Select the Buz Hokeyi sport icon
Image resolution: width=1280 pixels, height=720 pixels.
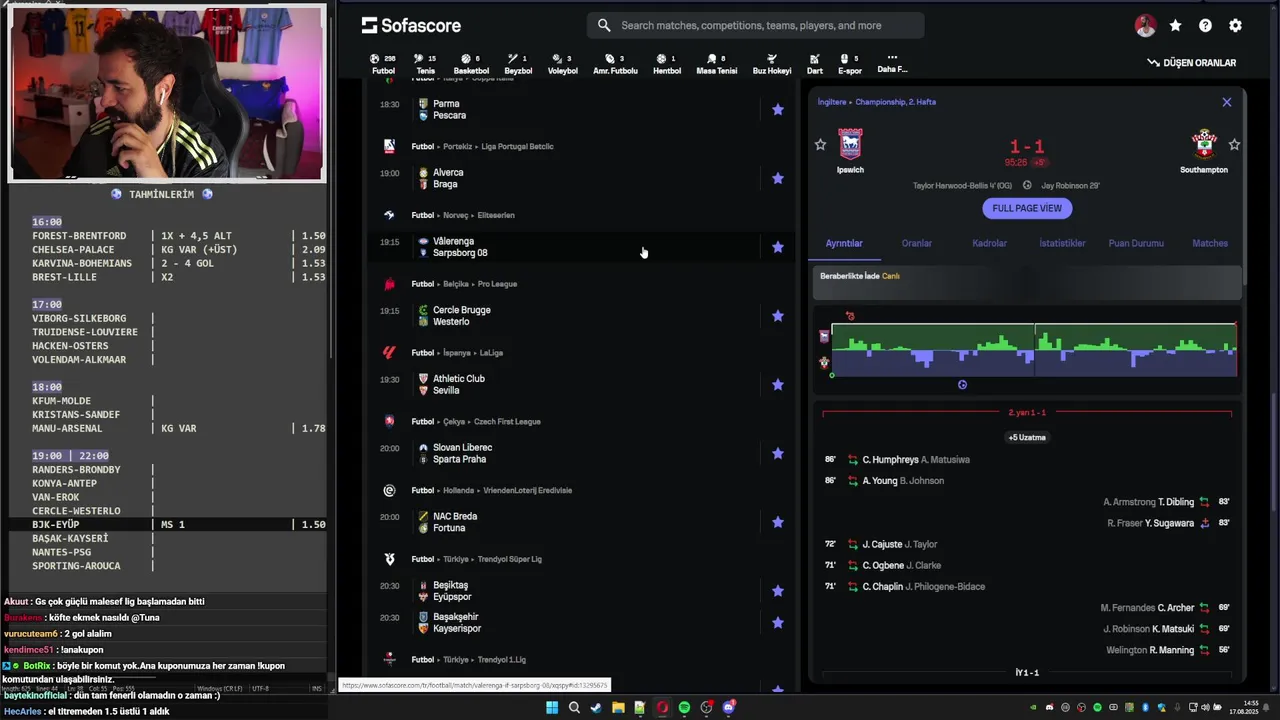click(772, 64)
